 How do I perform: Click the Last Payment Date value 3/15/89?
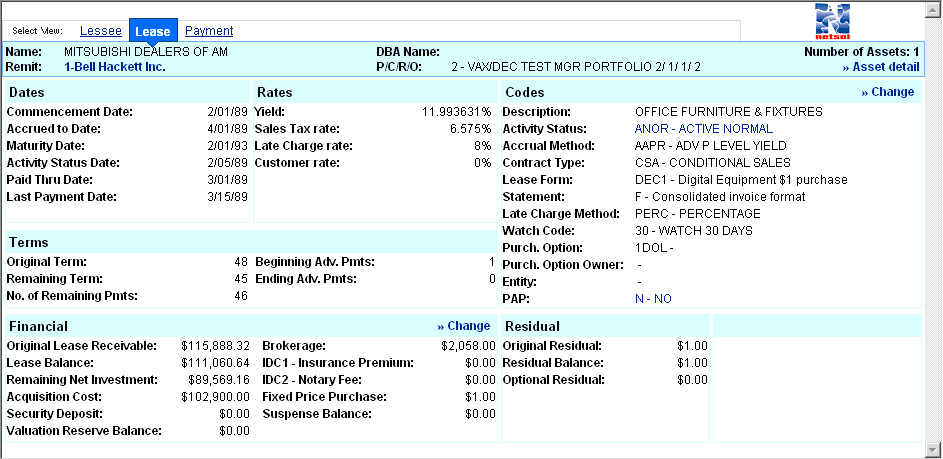pos(227,196)
